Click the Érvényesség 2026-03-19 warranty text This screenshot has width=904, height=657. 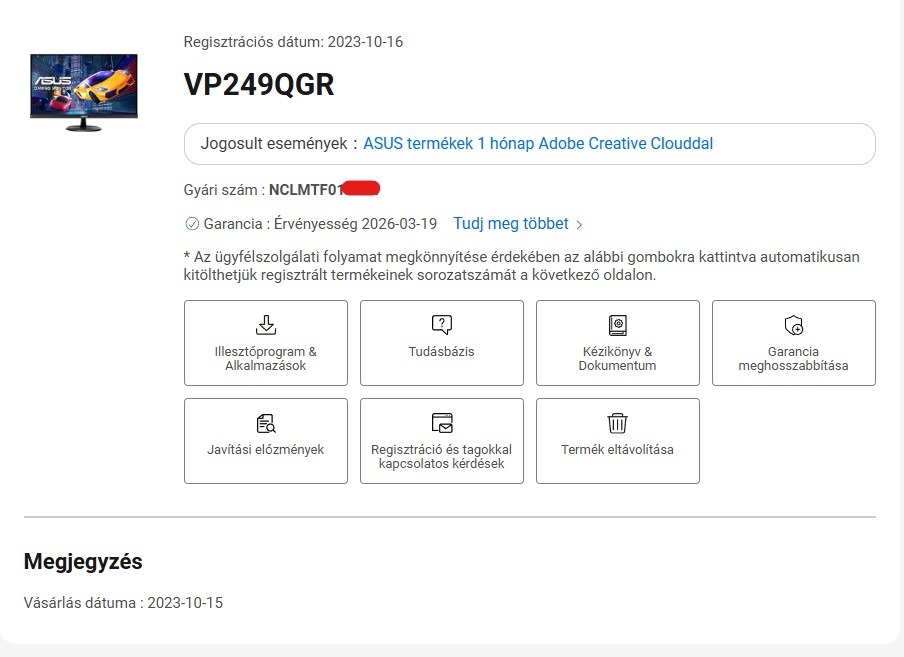pos(355,224)
